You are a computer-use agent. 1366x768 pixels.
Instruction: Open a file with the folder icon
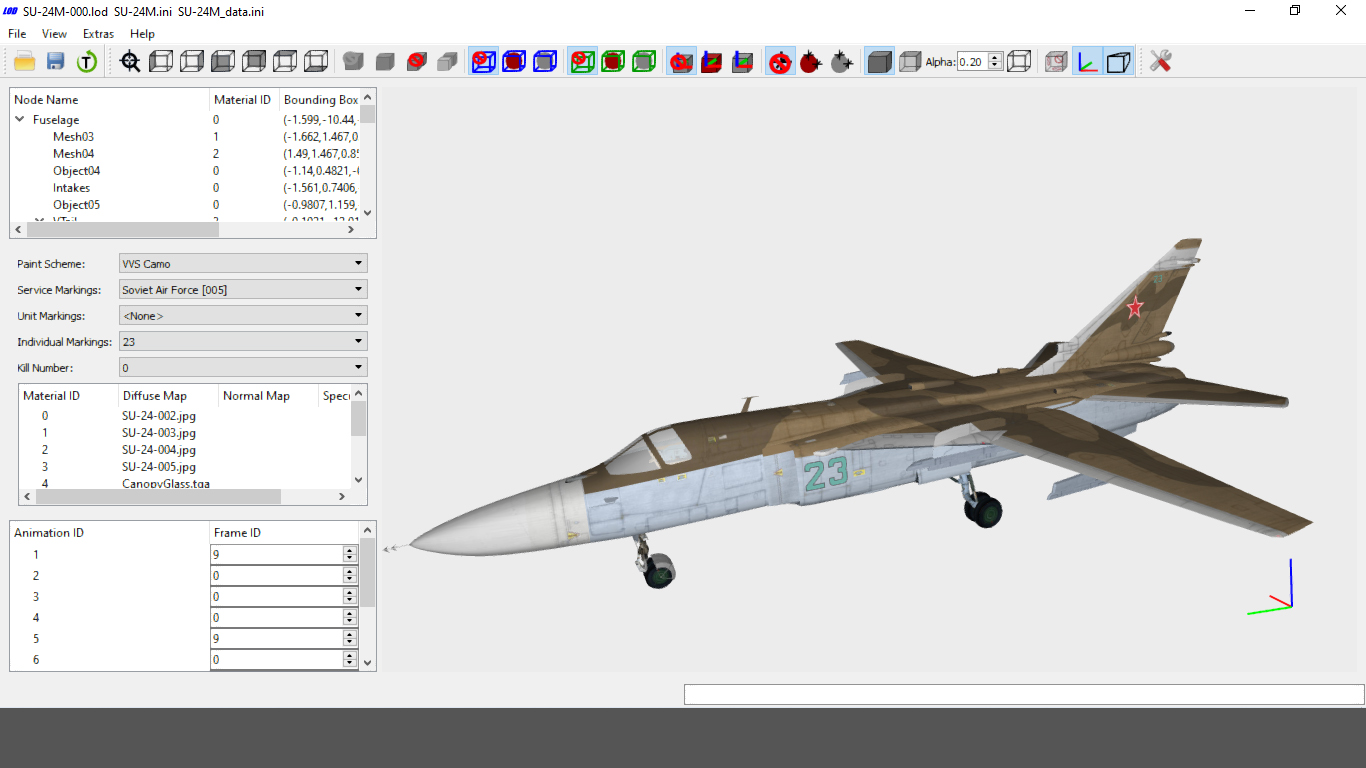[x=24, y=62]
